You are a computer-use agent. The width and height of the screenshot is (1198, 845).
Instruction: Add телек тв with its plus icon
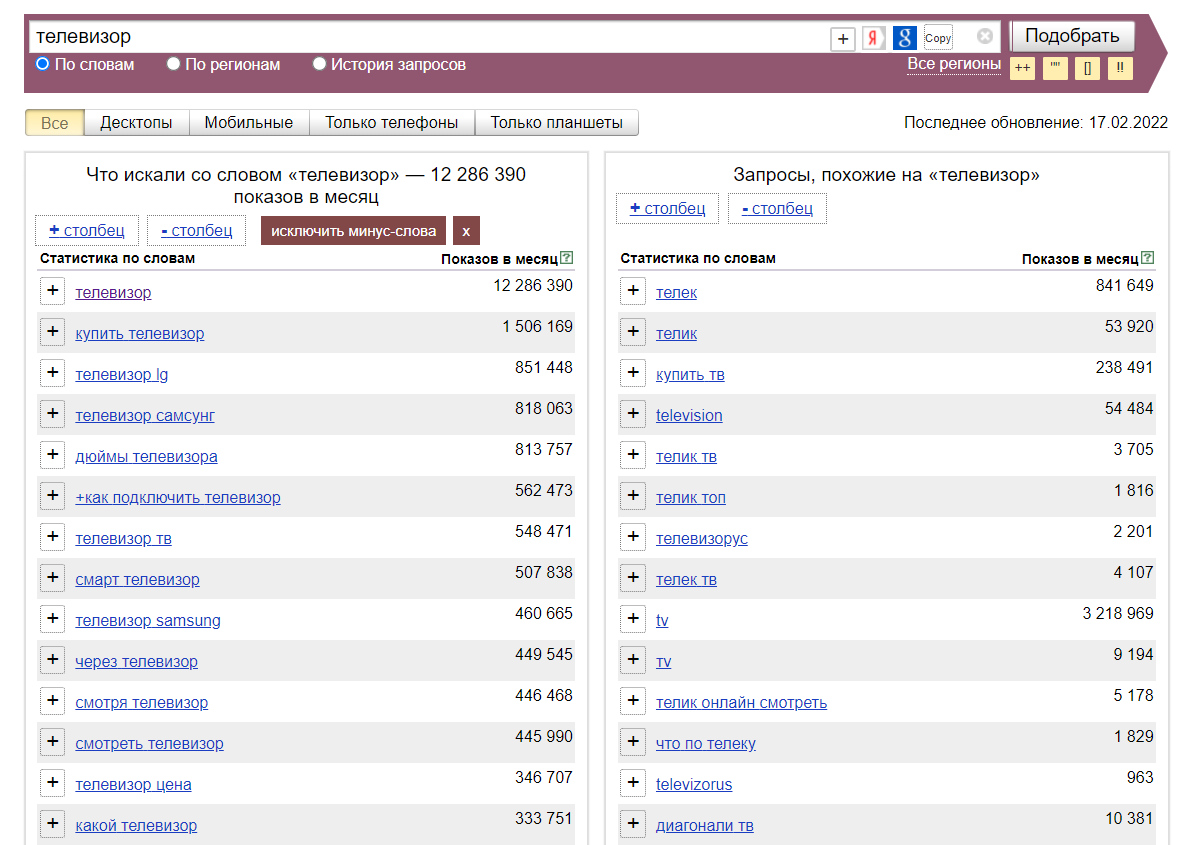(x=633, y=578)
